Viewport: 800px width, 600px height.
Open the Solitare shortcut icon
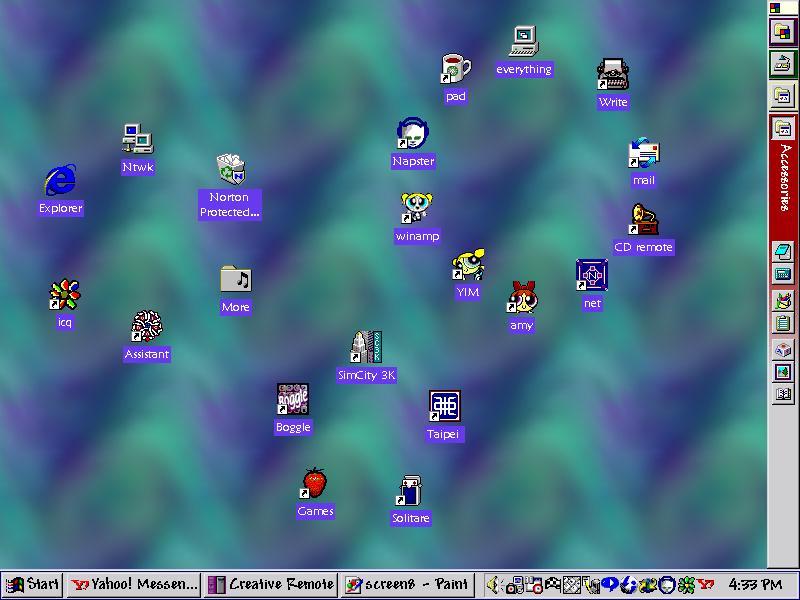[410, 490]
